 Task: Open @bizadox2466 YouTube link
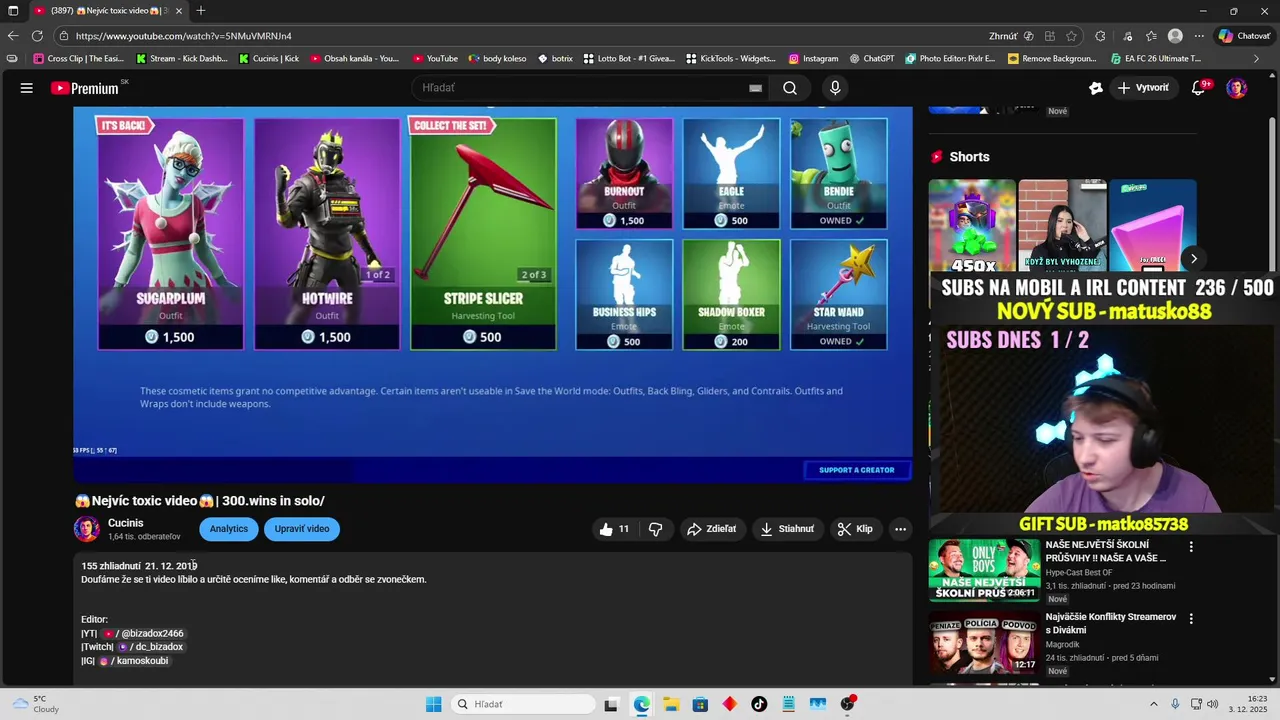coord(143,633)
